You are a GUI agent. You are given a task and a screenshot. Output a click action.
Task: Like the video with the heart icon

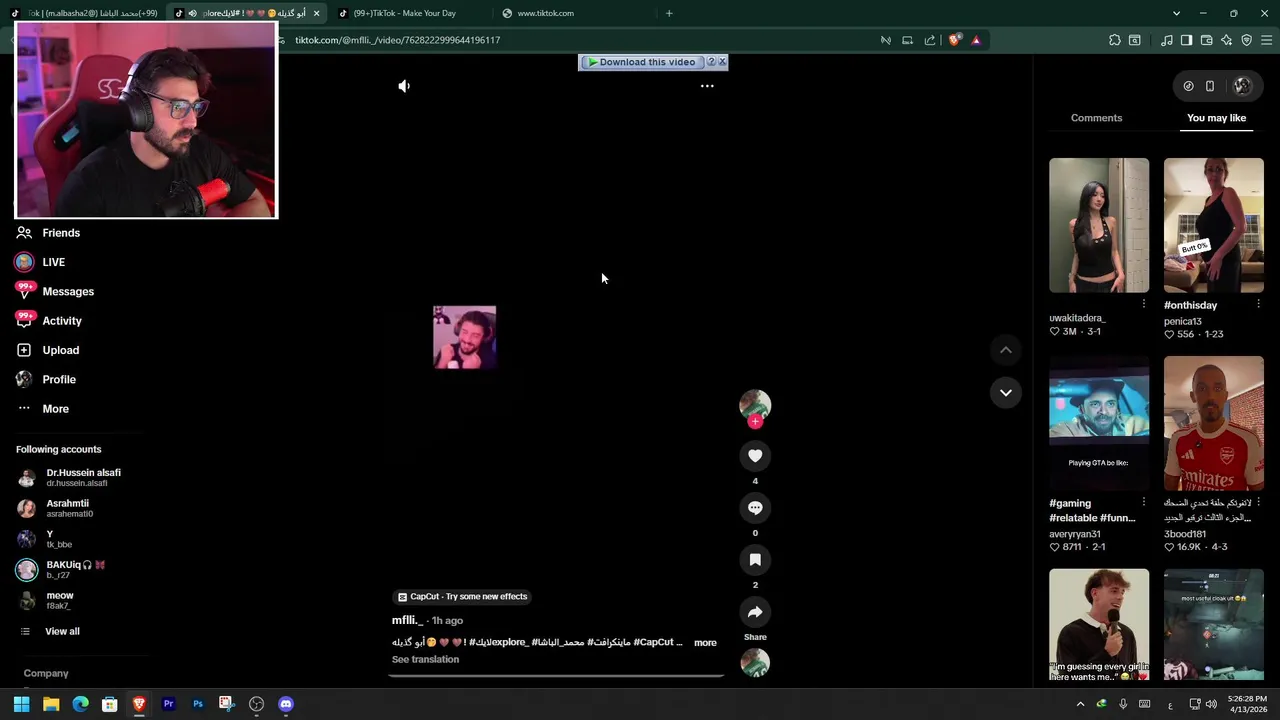click(755, 456)
